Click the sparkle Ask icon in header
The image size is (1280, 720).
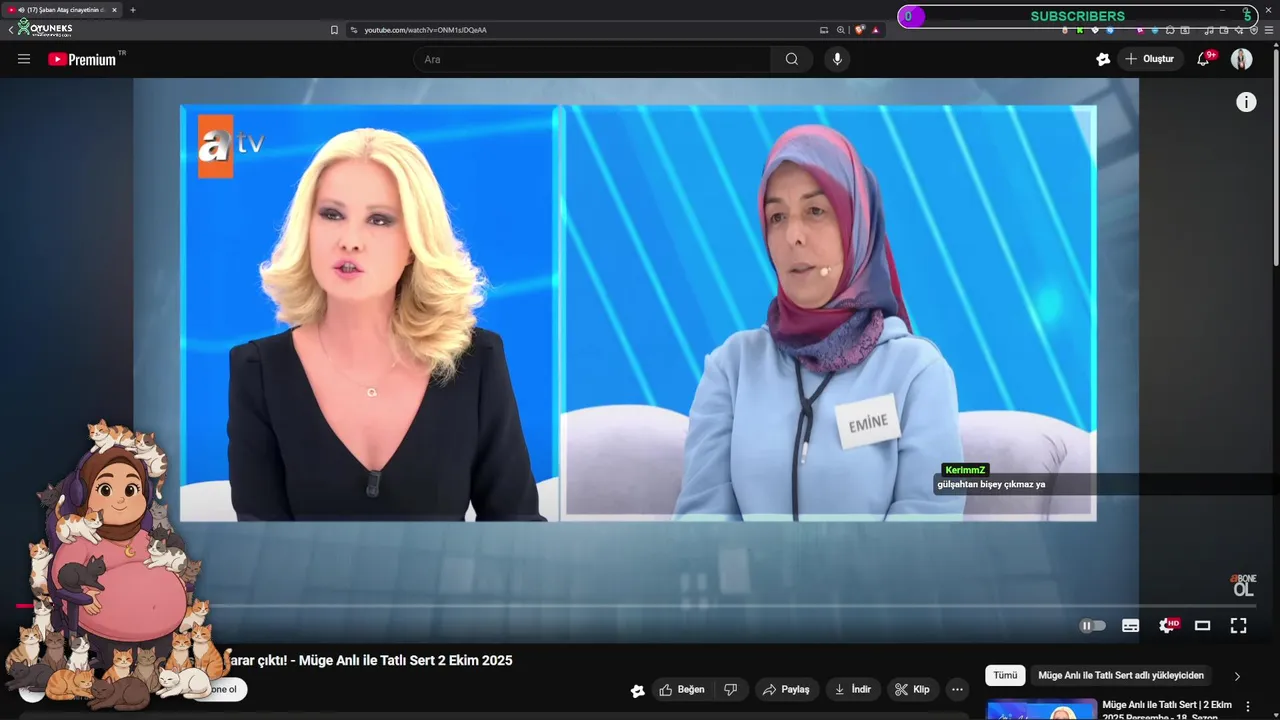(x=1103, y=59)
